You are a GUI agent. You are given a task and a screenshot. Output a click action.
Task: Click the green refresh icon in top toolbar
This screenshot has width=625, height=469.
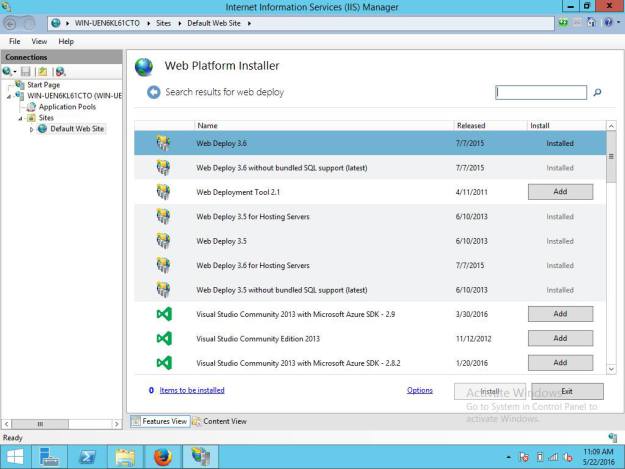[x=563, y=22]
